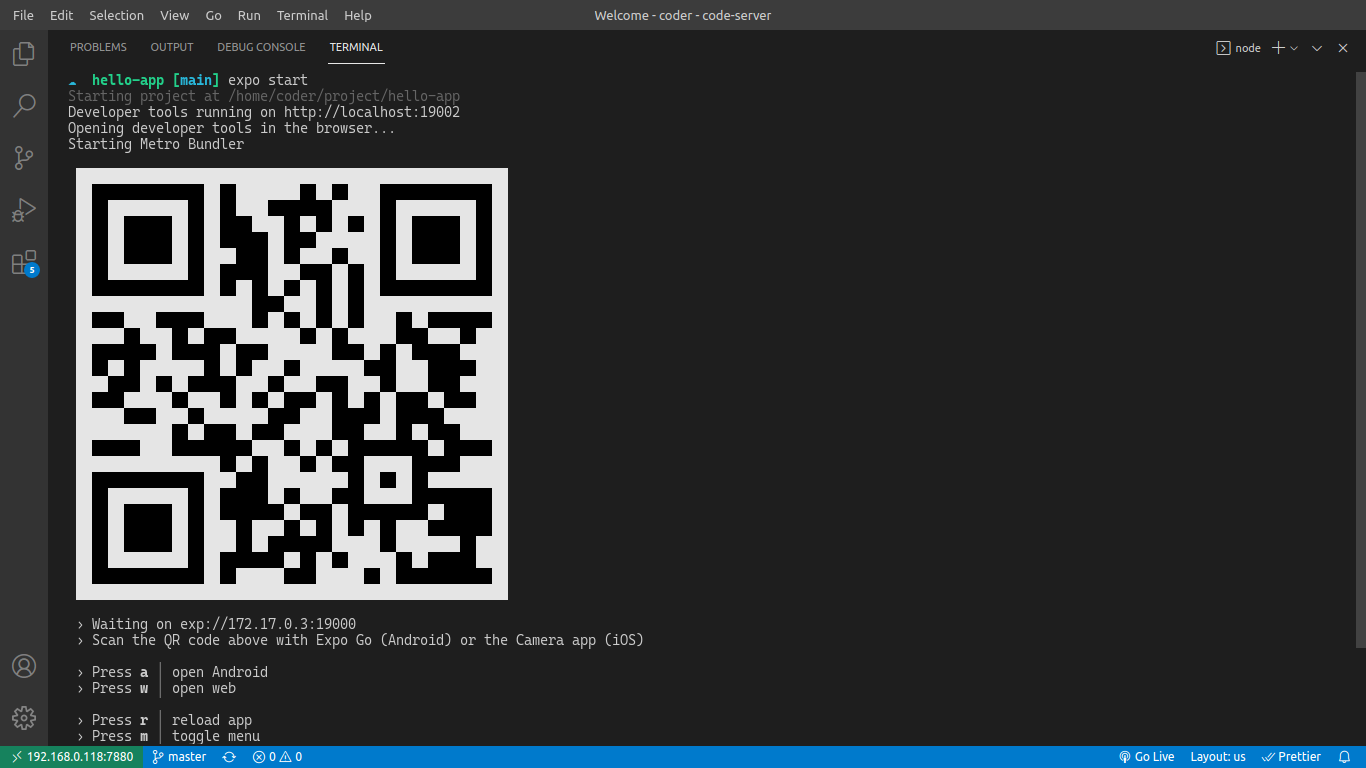
Task: Open the Go menu
Action: coord(213,15)
